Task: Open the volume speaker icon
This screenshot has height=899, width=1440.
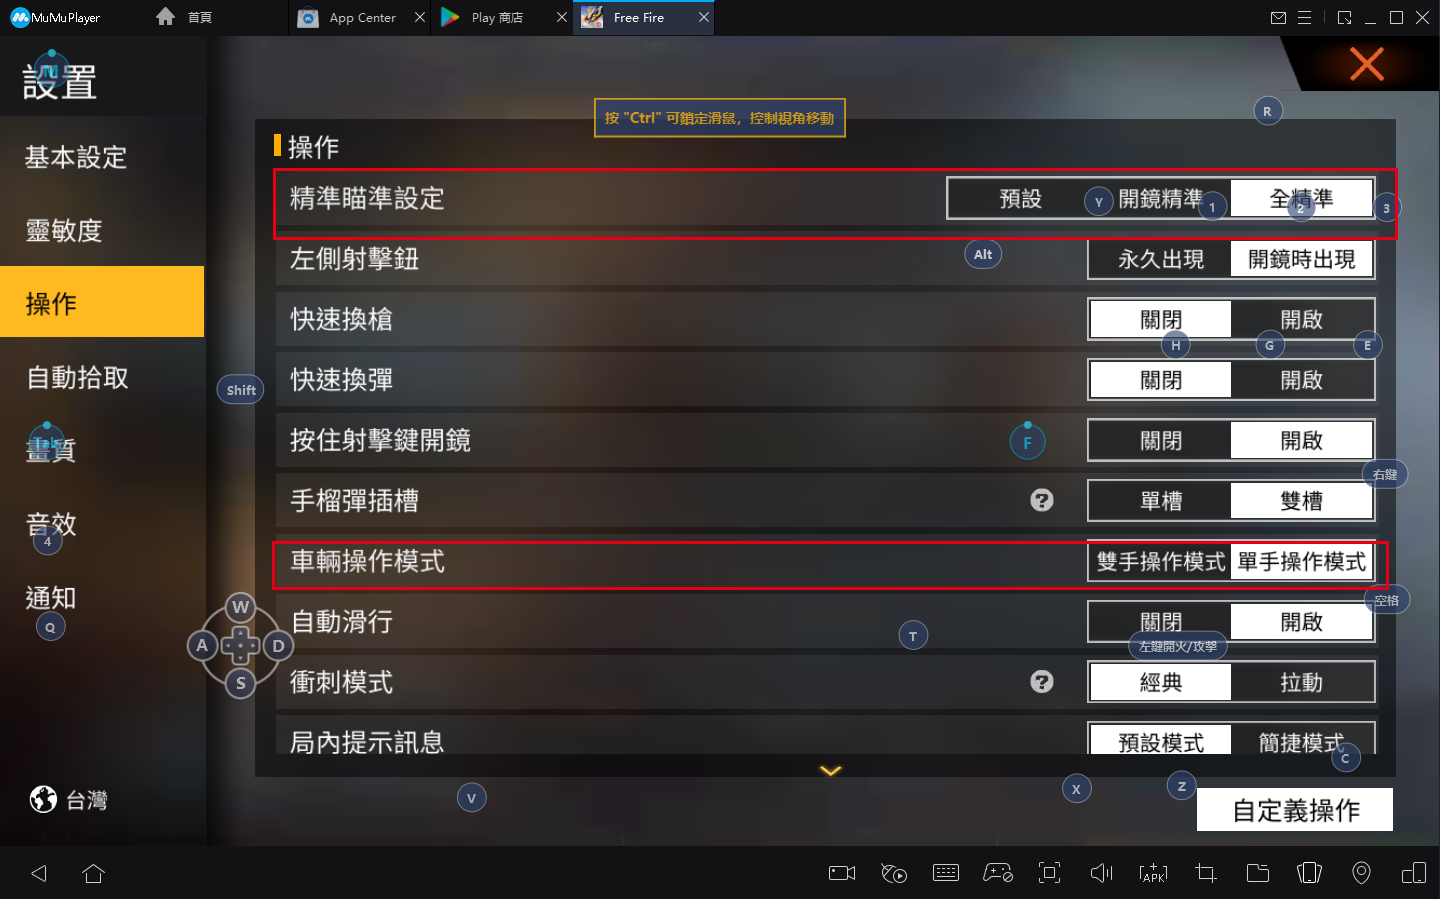Action: [1101, 873]
